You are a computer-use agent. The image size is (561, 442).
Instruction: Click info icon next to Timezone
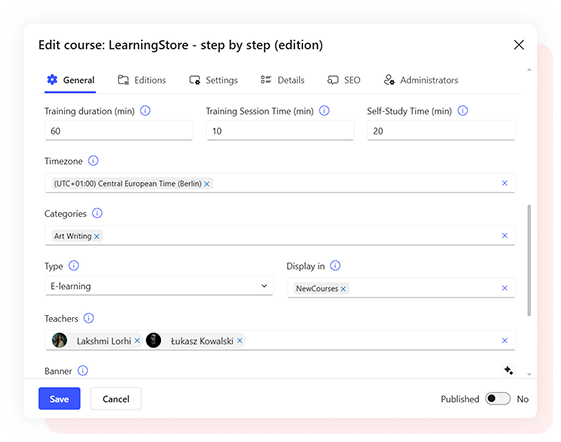click(93, 161)
